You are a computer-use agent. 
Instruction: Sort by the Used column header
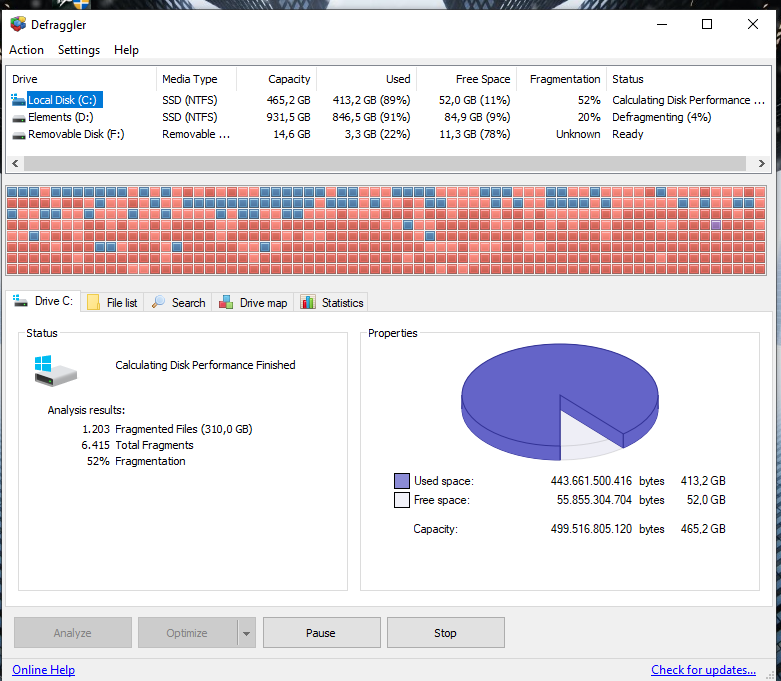tap(367, 79)
